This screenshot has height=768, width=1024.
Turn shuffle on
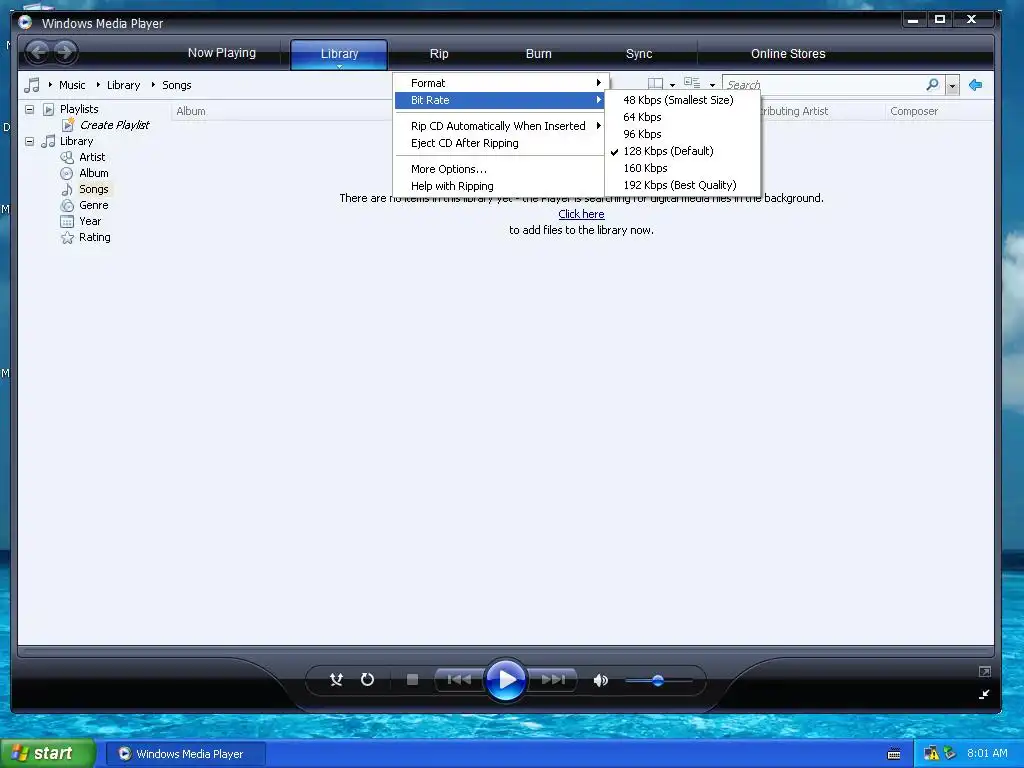coord(336,680)
